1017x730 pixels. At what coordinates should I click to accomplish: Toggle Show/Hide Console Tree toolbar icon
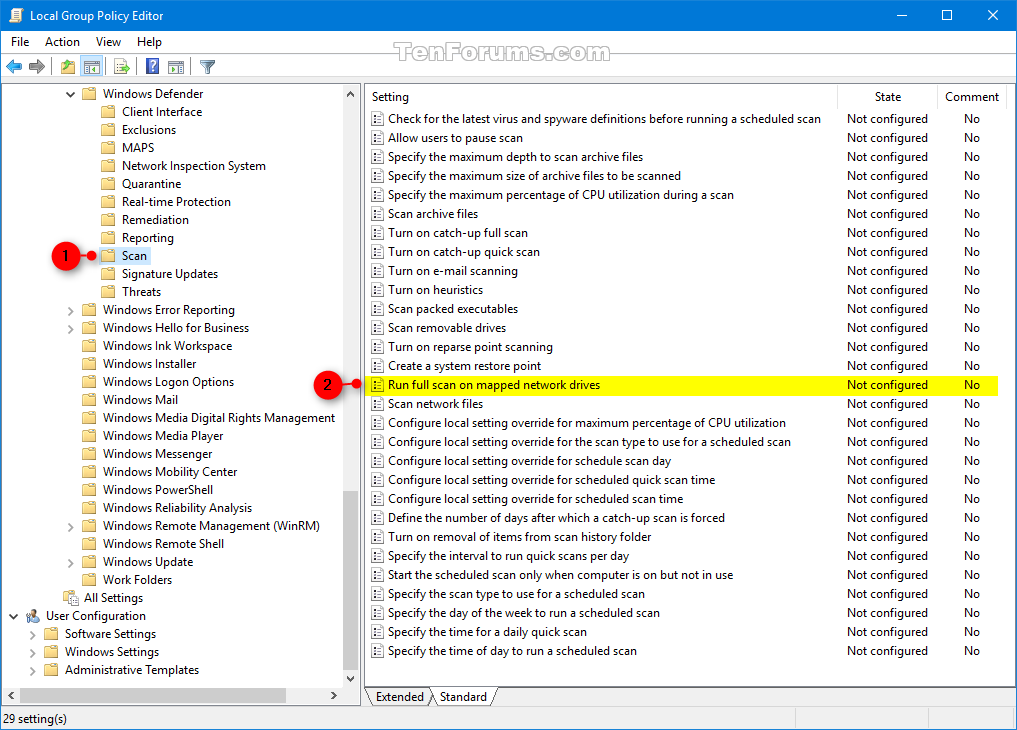(x=91, y=66)
